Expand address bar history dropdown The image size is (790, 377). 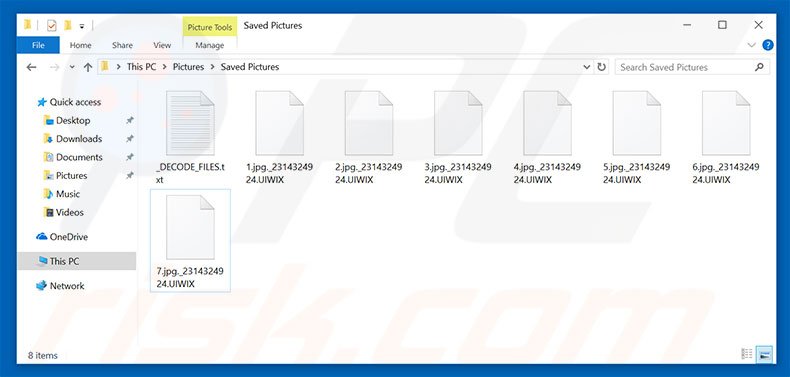click(586, 67)
